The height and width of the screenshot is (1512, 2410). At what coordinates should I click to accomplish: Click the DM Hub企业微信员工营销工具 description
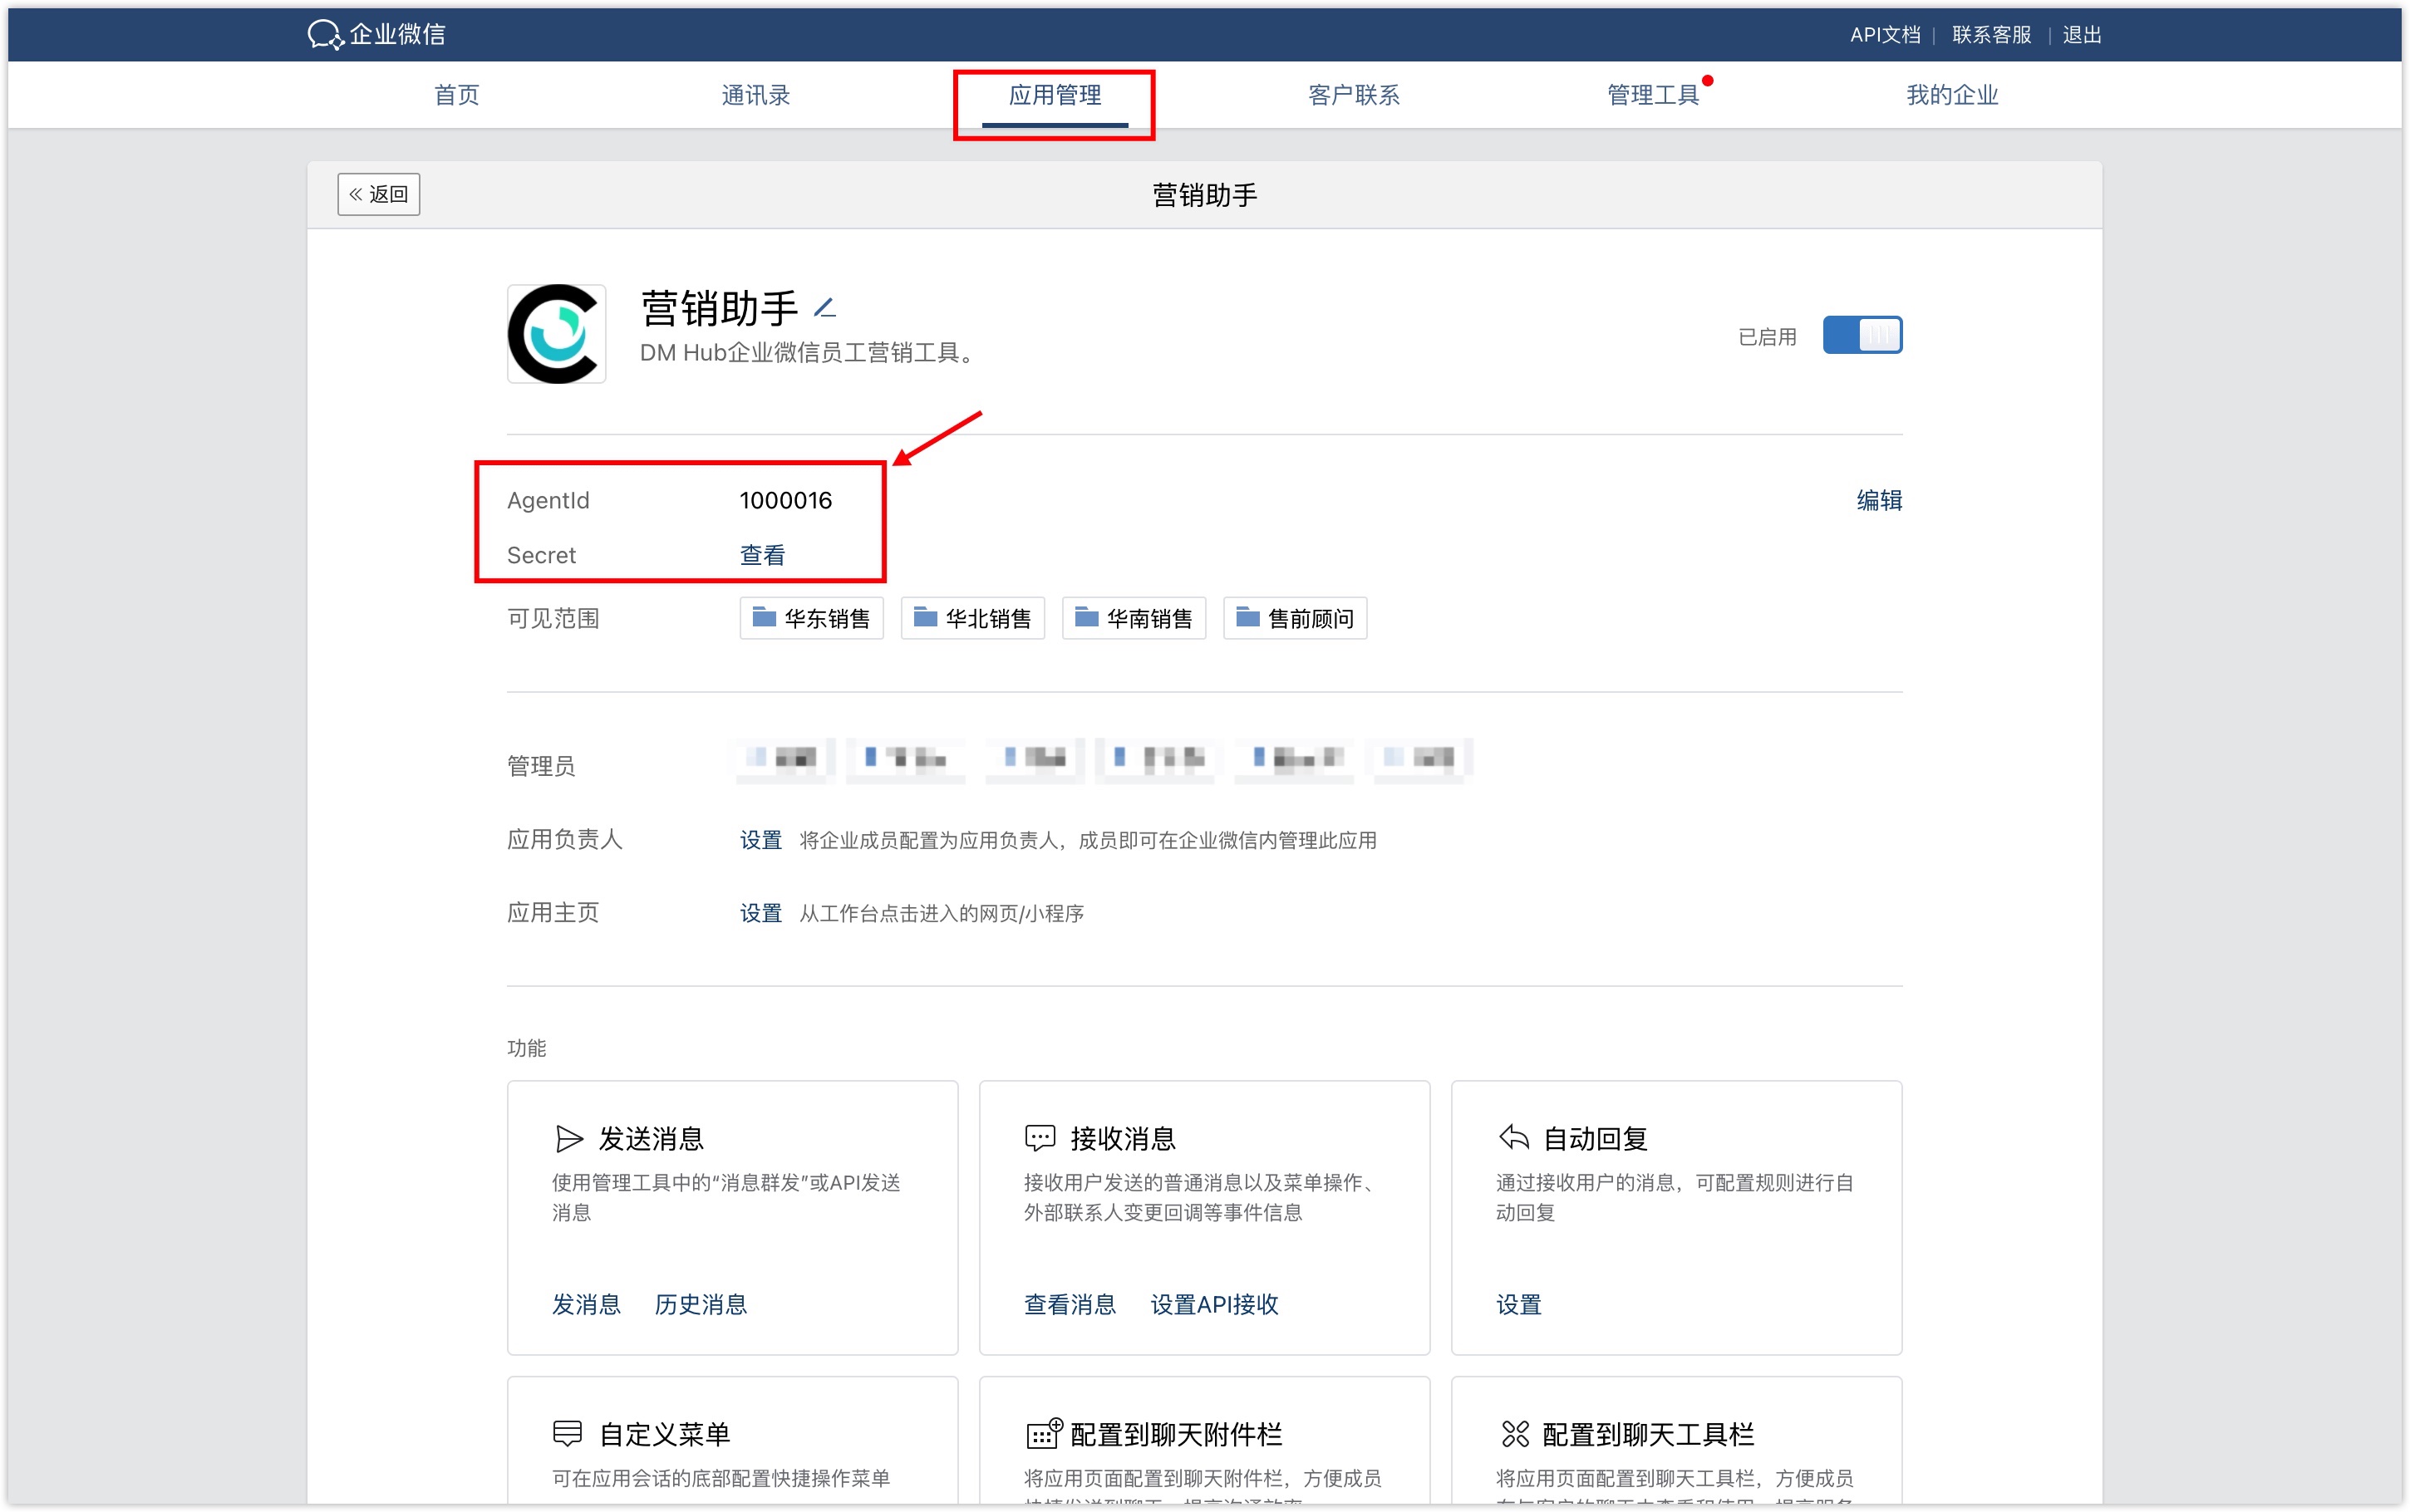point(809,352)
